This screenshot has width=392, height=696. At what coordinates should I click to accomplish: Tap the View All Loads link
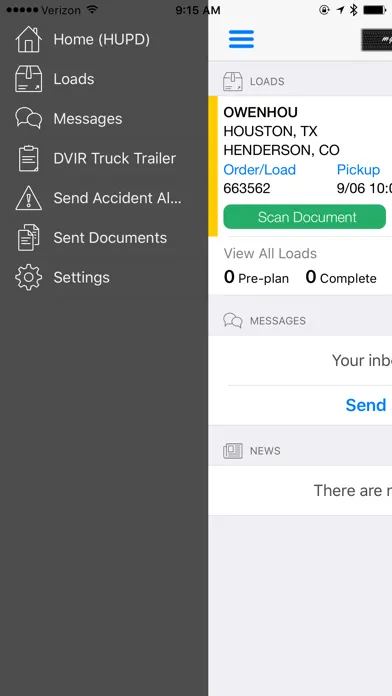tap(270, 253)
